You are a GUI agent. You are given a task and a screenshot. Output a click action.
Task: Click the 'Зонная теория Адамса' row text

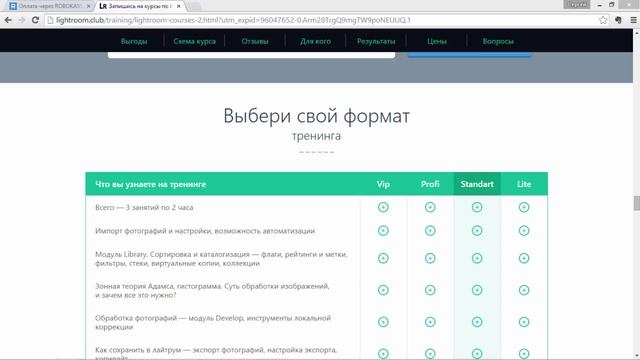pos(212,291)
